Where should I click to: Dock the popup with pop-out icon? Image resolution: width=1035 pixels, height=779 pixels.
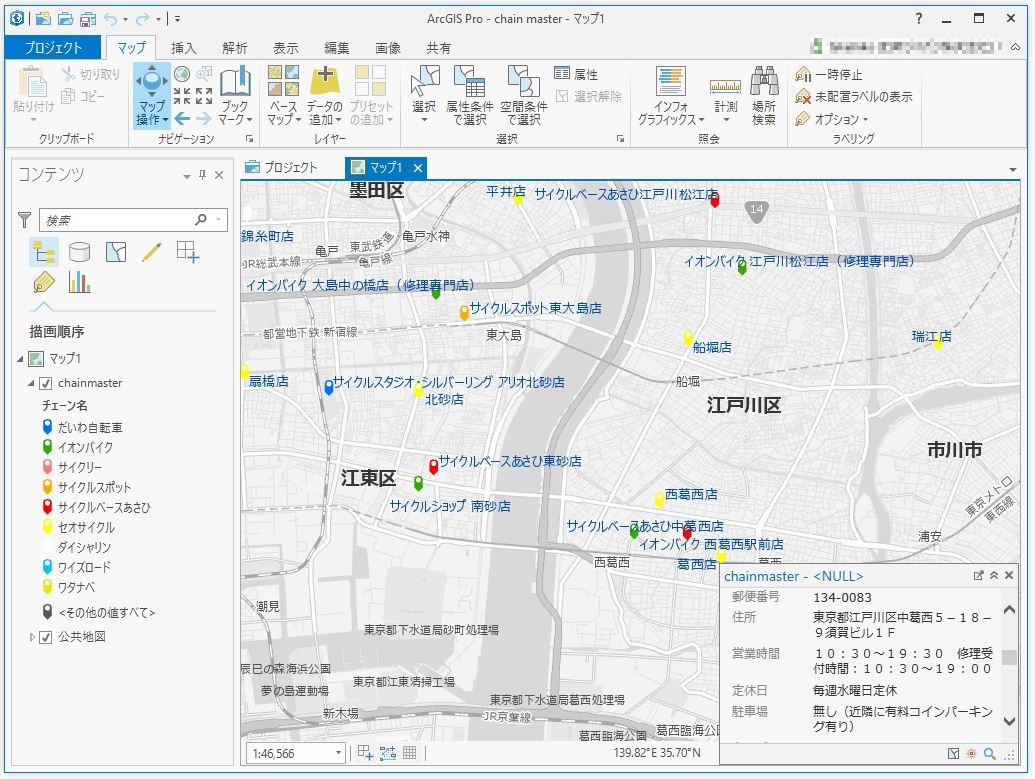[979, 576]
